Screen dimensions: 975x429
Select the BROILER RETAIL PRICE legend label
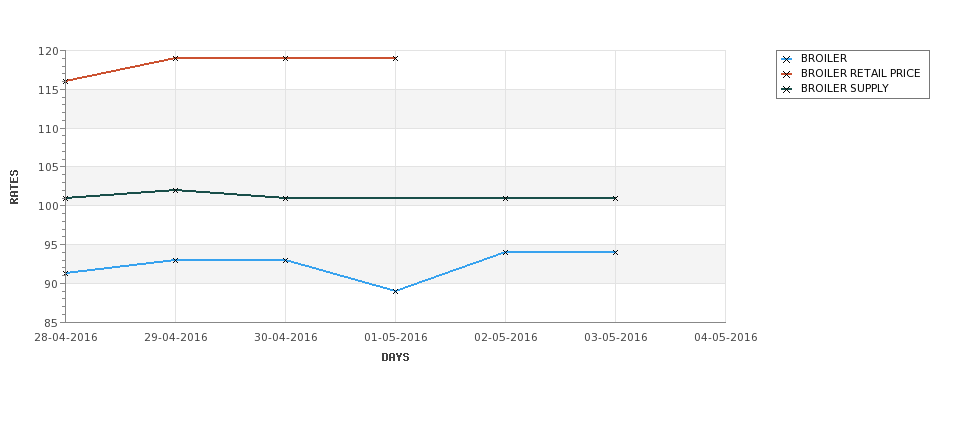point(861,73)
